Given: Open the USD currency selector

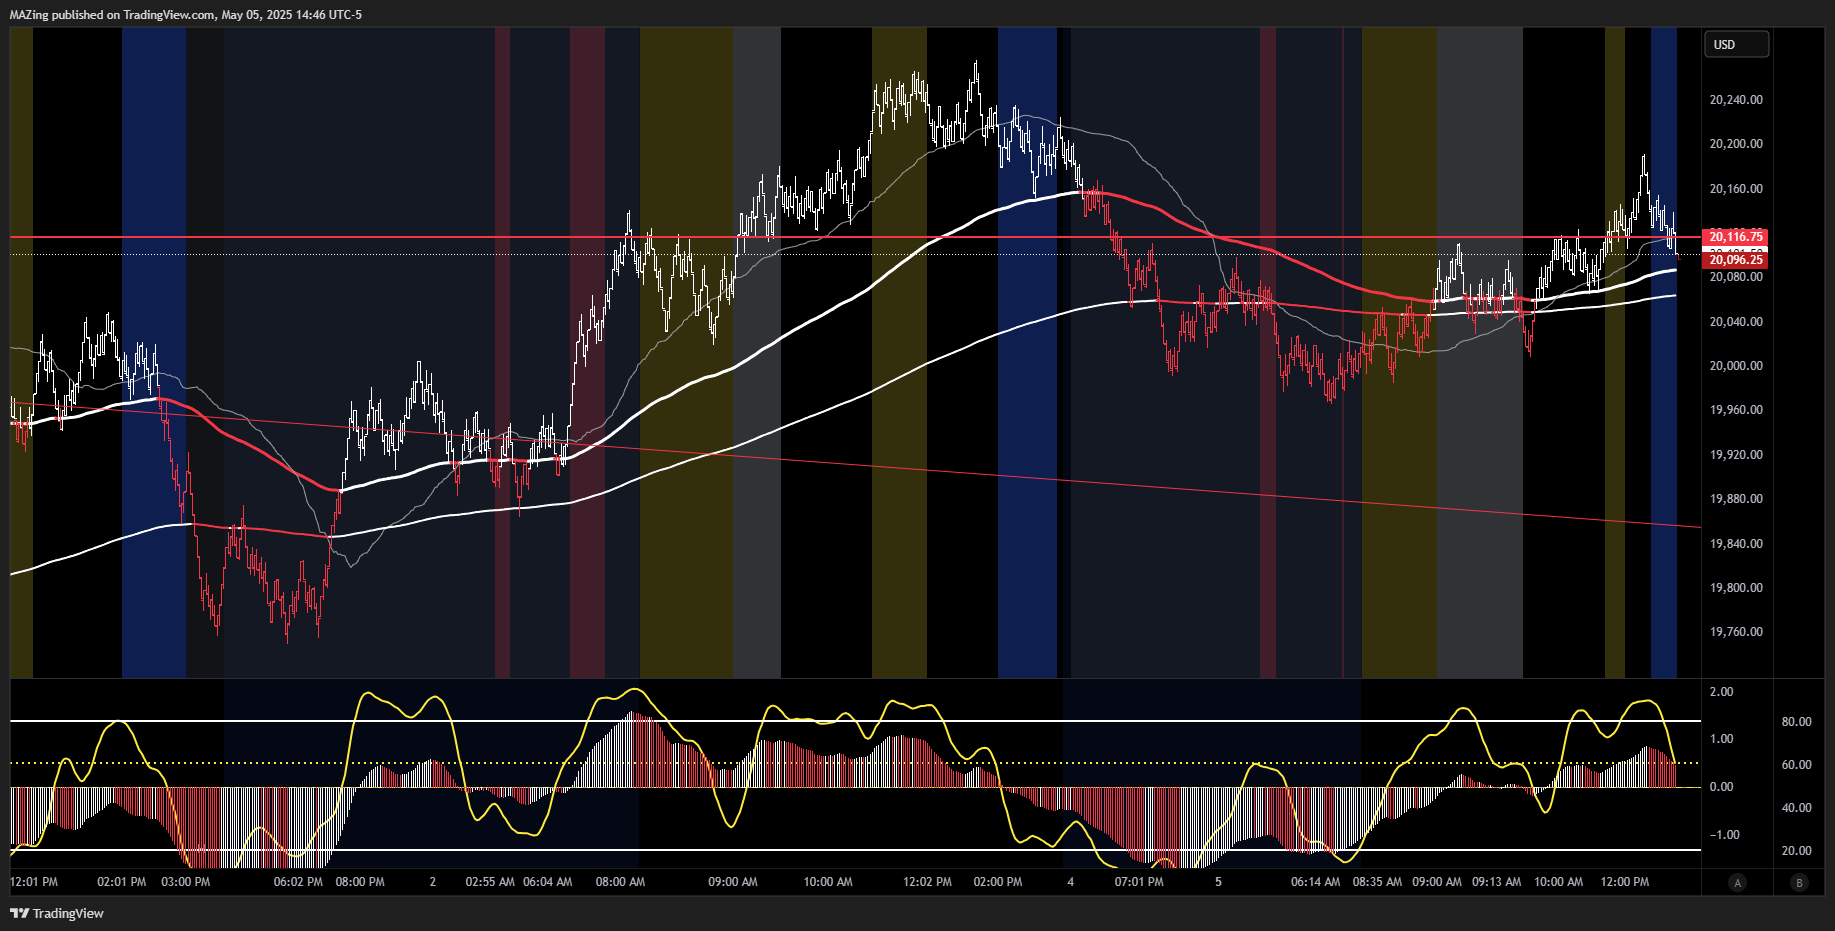Looking at the screenshot, I should (x=1736, y=44).
